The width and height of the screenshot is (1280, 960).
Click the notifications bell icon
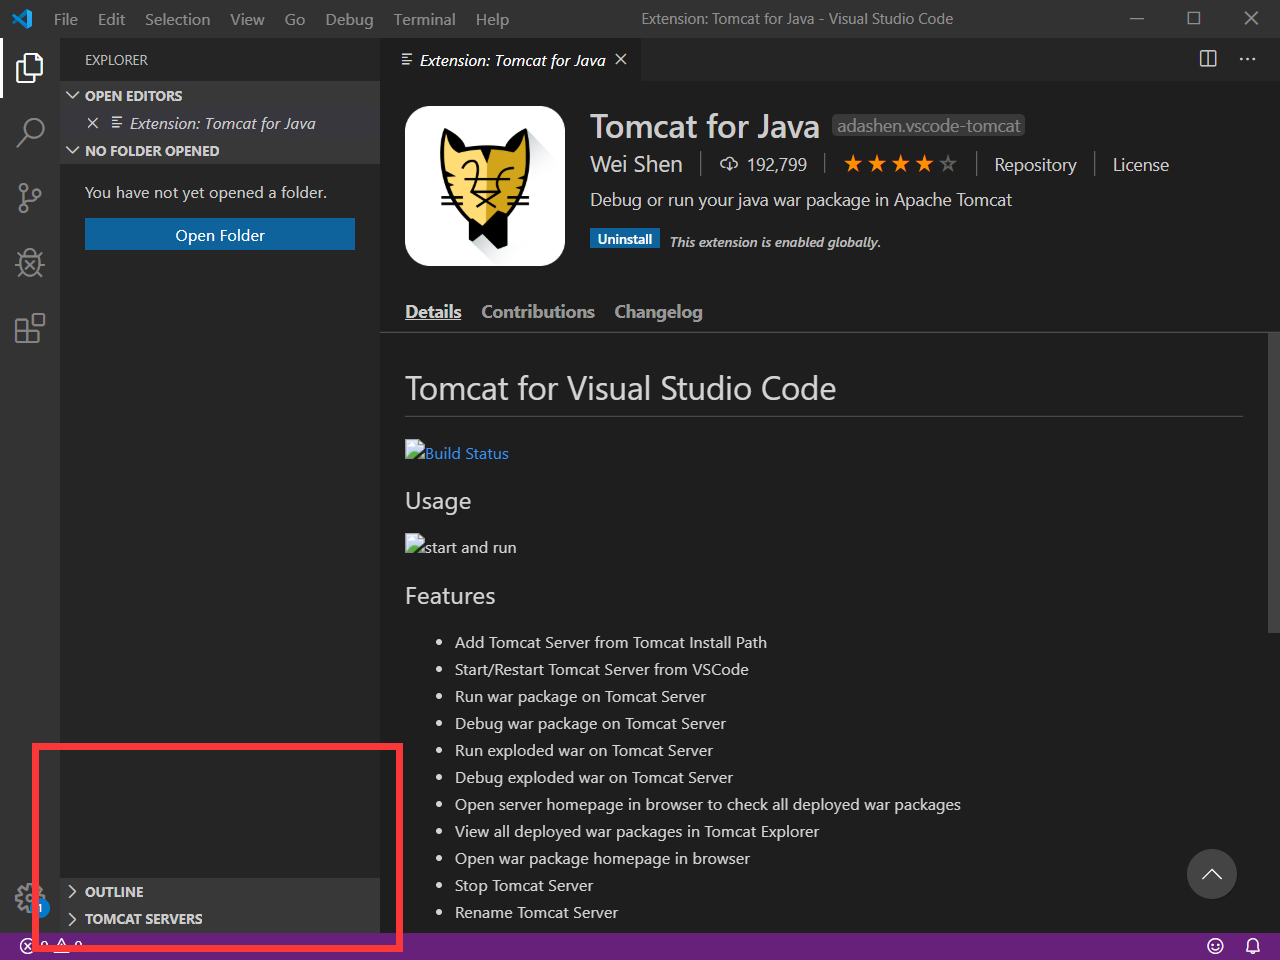(1253, 946)
